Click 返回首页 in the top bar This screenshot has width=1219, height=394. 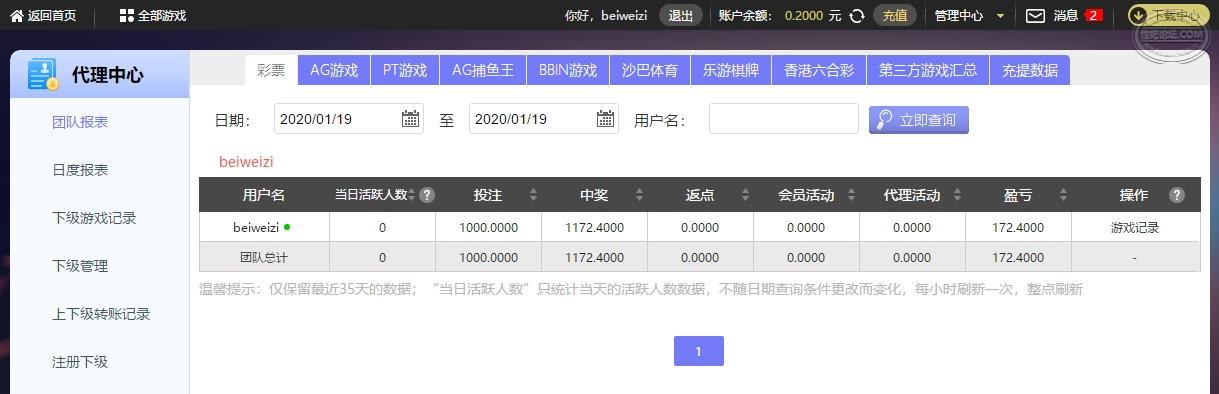[52, 16]
